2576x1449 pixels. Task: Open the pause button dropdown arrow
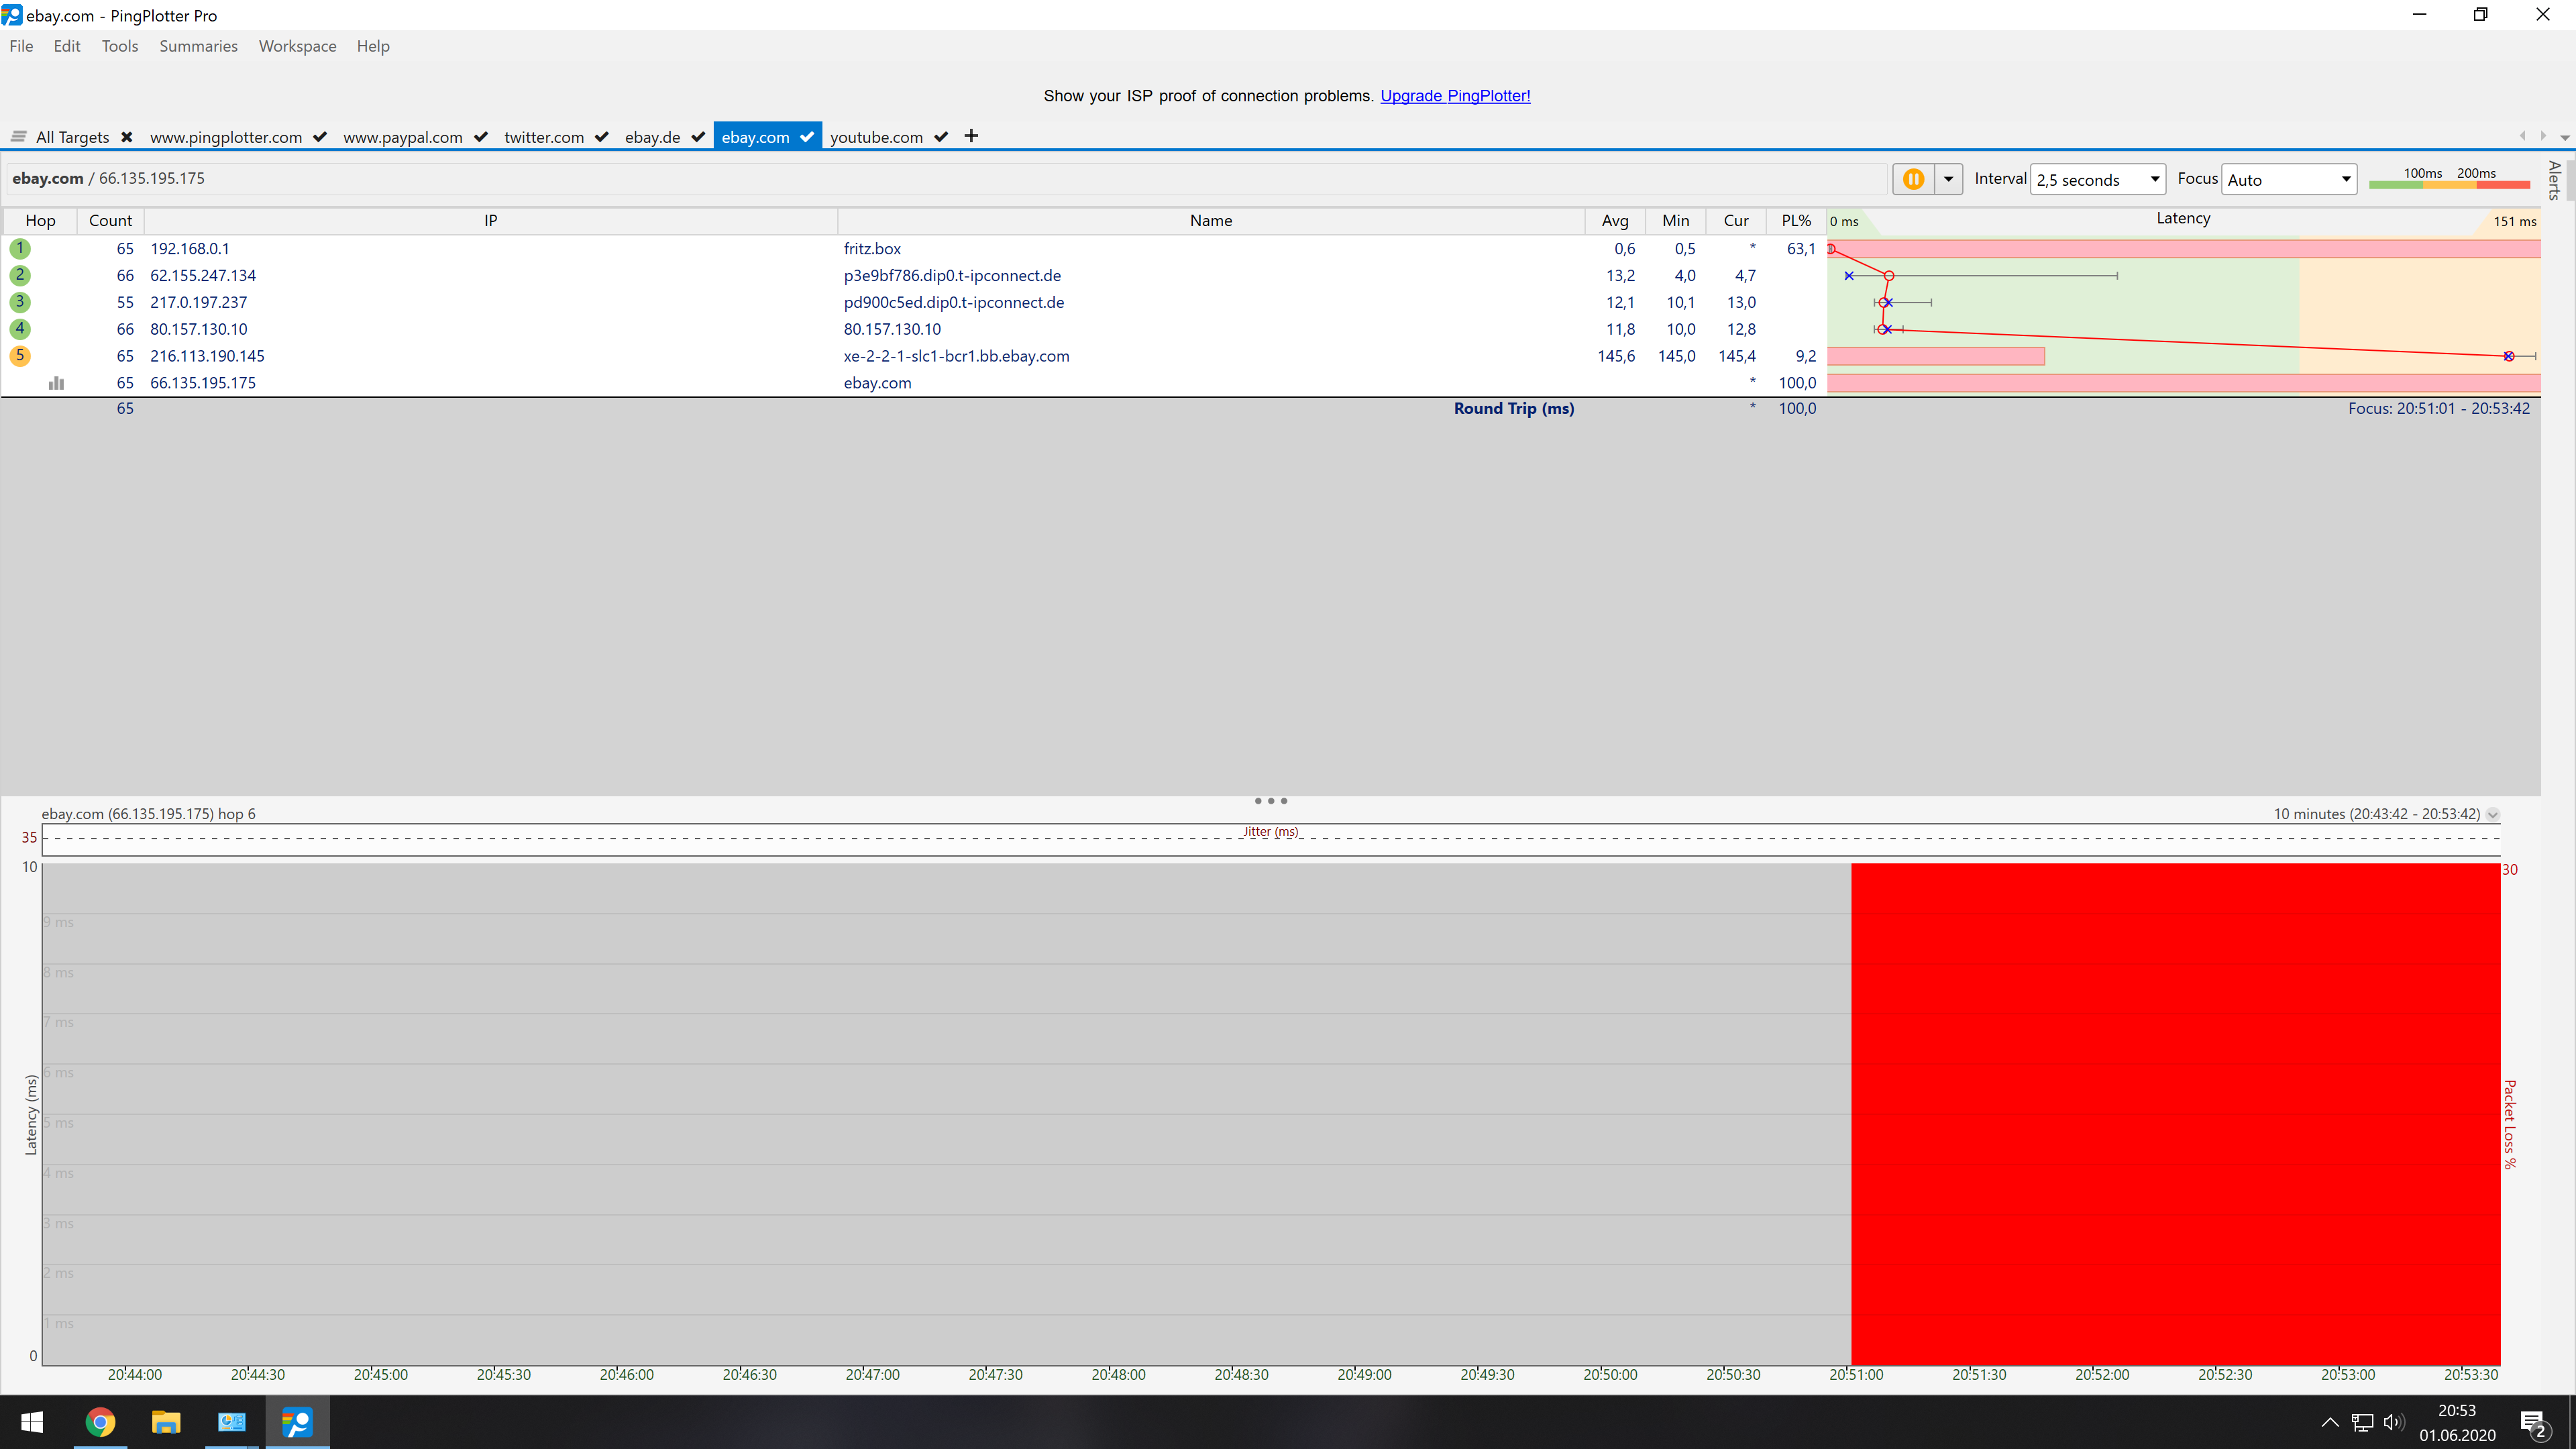(1948, 179)
